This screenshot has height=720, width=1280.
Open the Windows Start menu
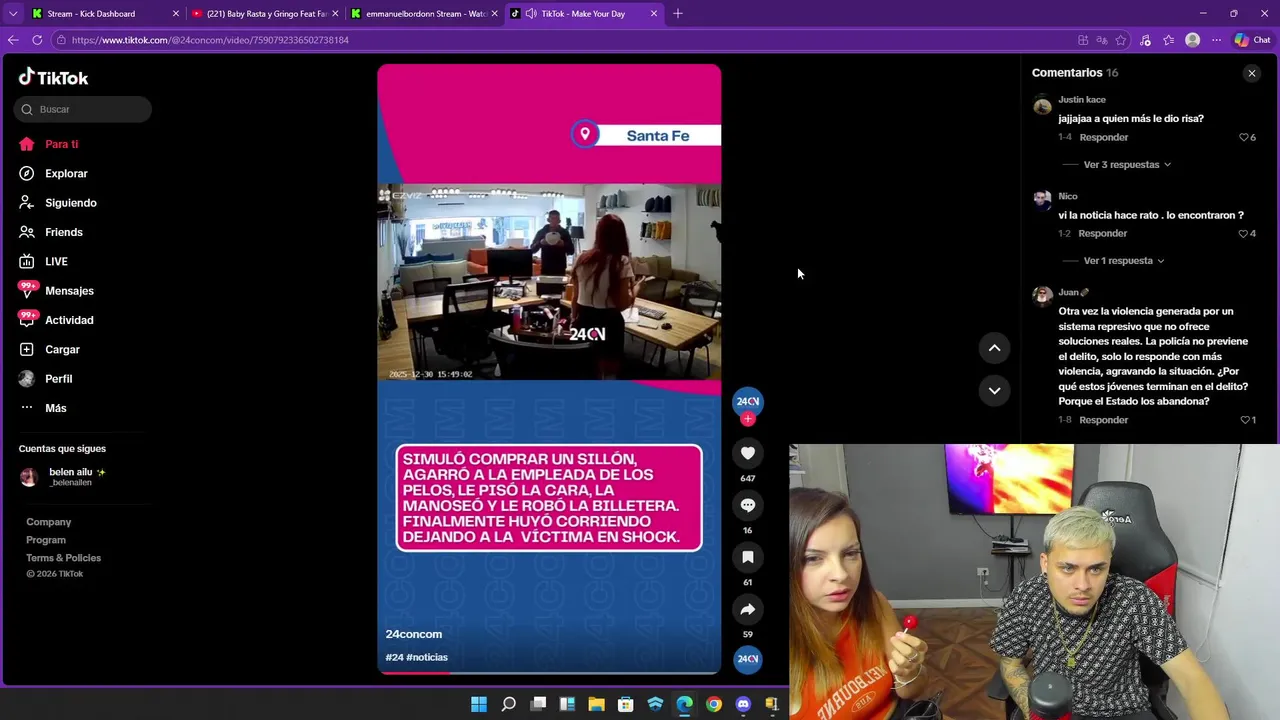[x=479, y=704]
